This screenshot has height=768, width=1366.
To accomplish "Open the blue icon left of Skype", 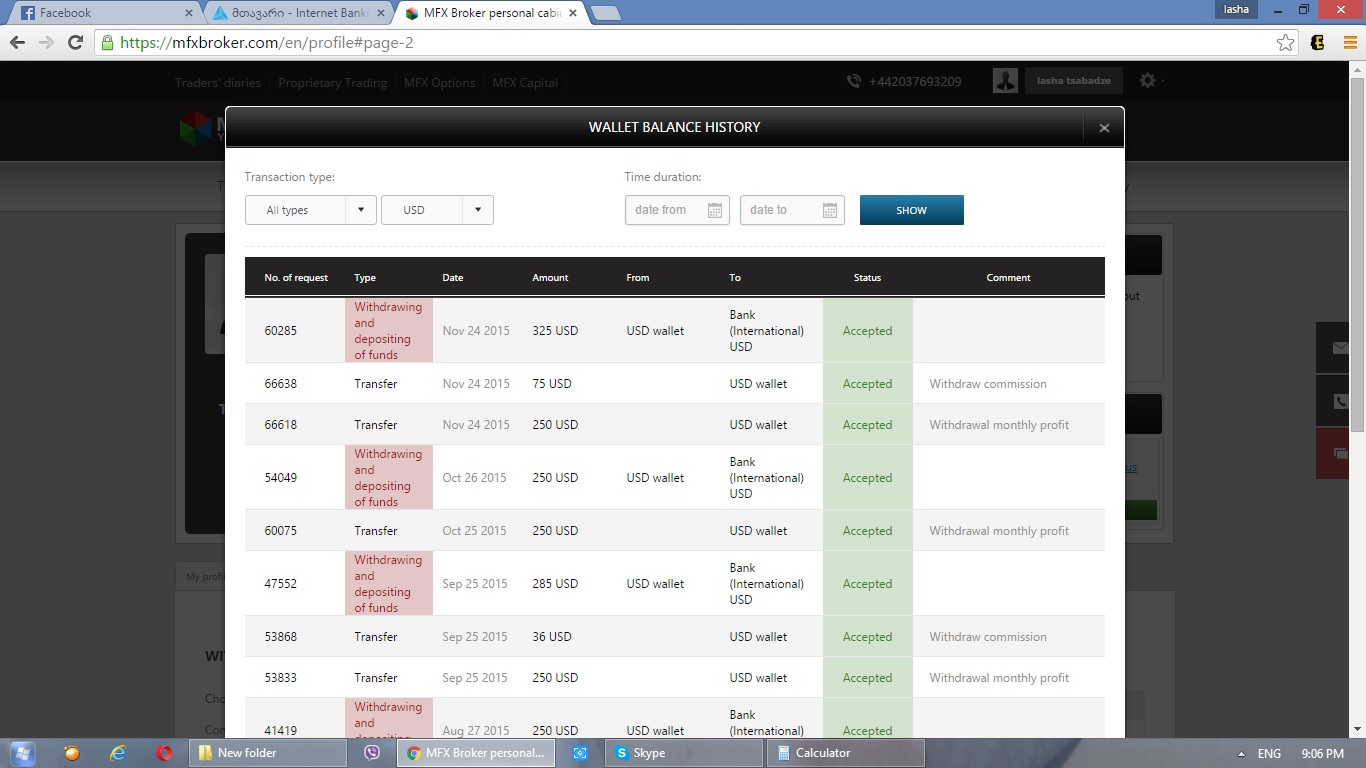I will (x=580, y=753).
